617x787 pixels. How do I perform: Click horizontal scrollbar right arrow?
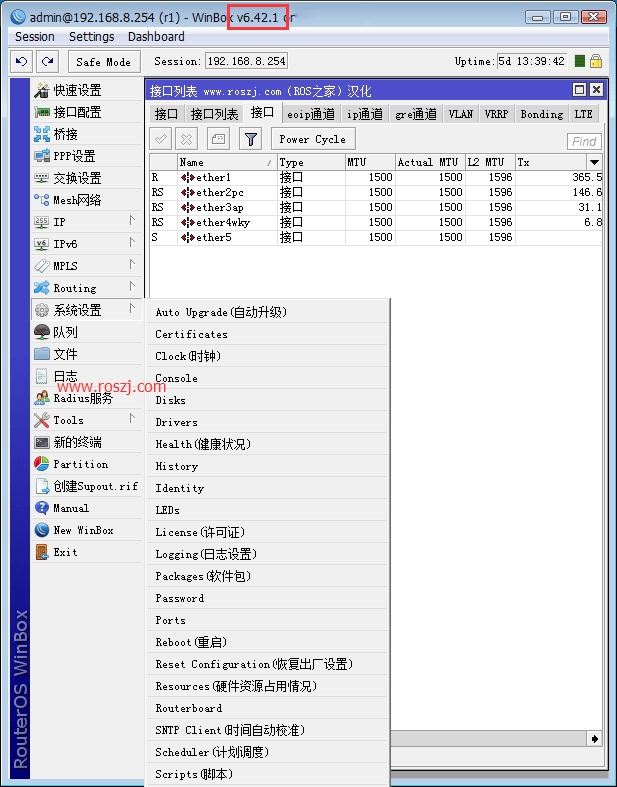coord(594,738)
